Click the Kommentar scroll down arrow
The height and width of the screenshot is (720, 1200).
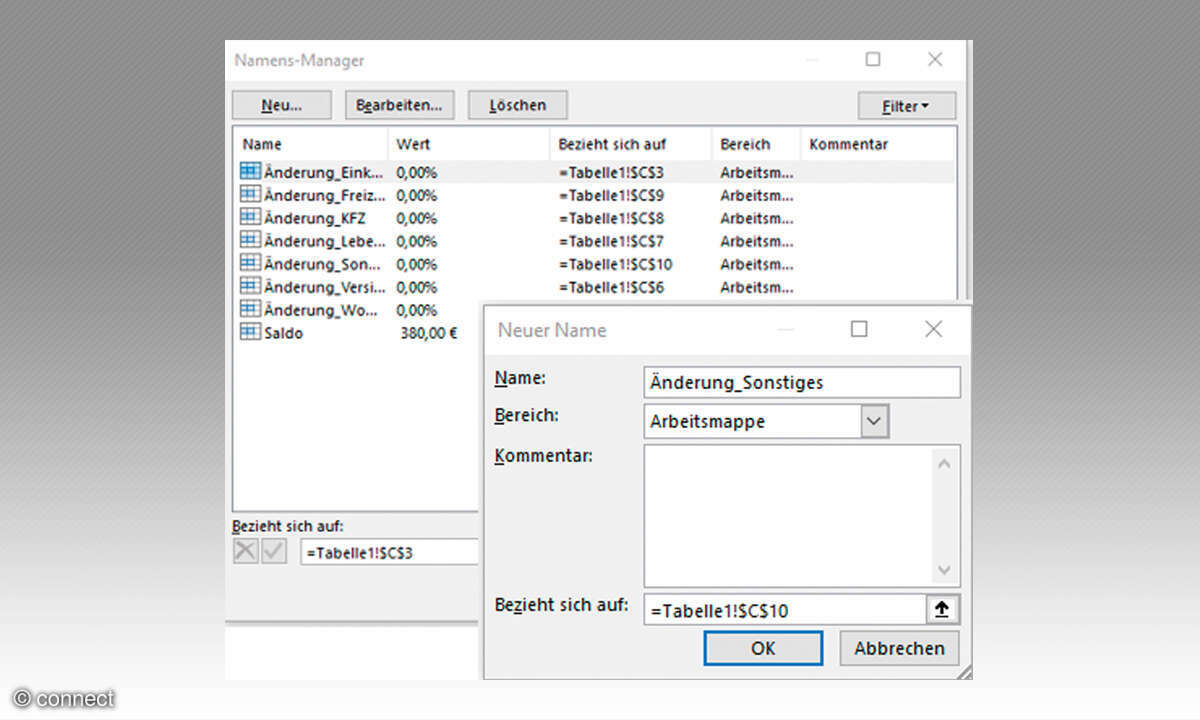pyautogui.click(x=945, y=571)
